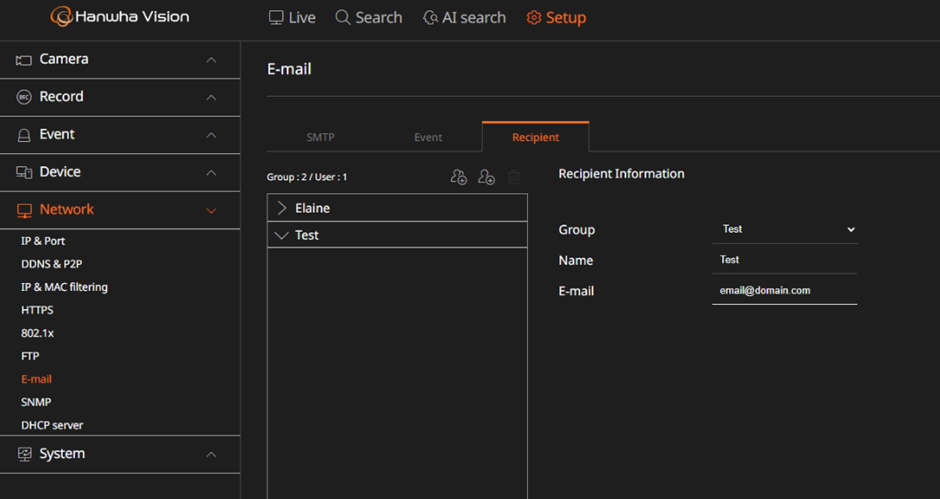Add a new recipient user icon

pyautogui.click(x=486, y=177)
